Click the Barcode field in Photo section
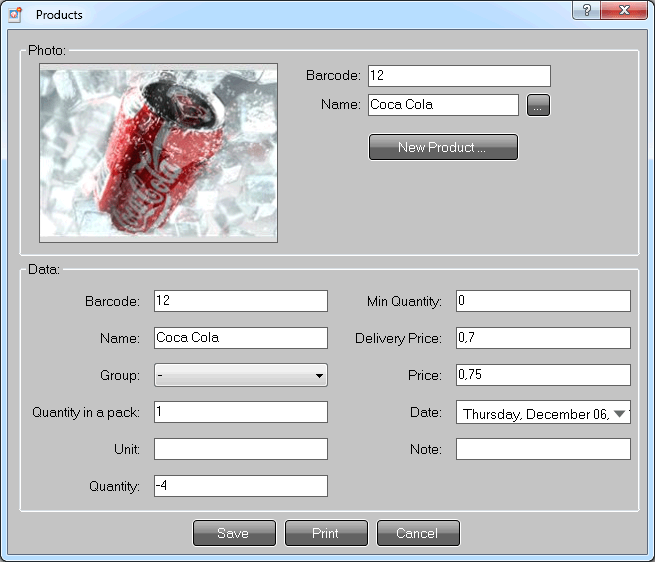The width and height of the screenshot is (655, 562). tap(459, 76)
